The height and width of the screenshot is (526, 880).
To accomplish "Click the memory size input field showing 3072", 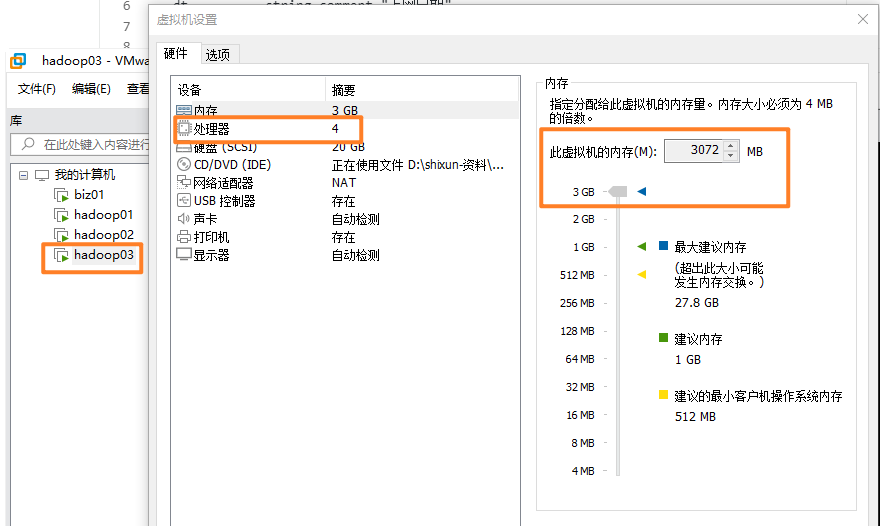I will [694, 150].
